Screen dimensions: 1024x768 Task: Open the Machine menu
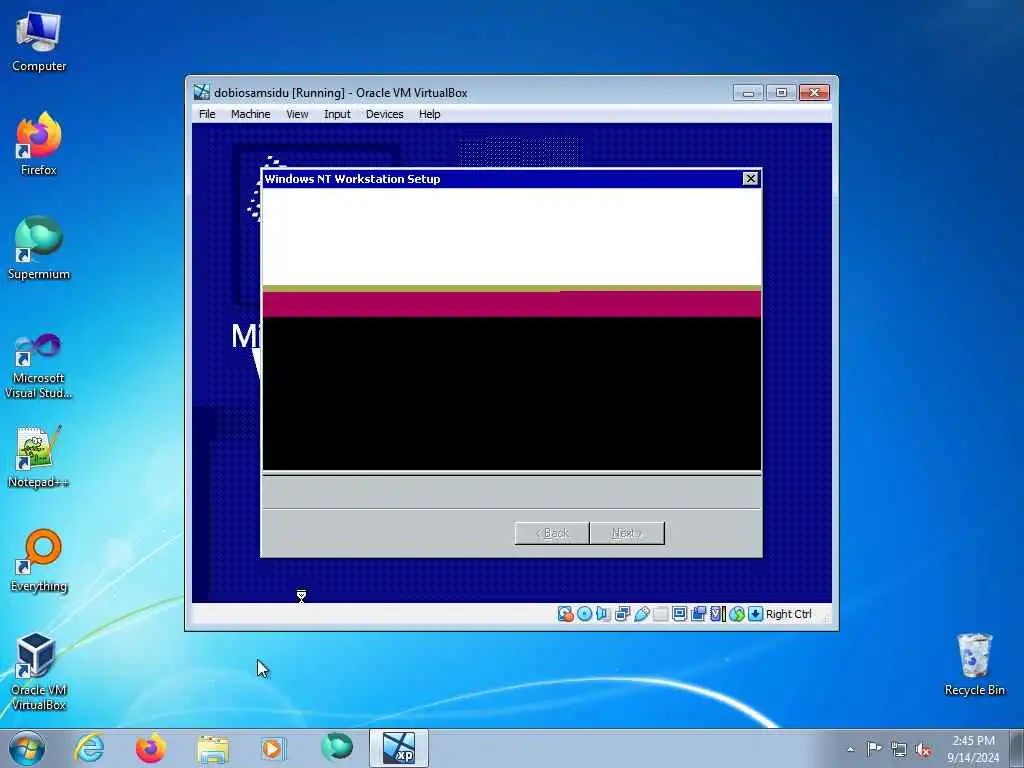[250, 114]
